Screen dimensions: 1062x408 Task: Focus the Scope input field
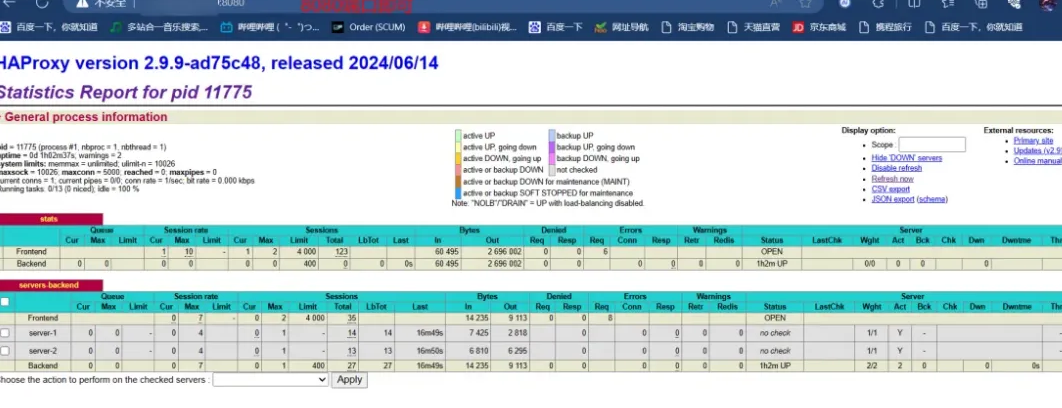(931, 144)
